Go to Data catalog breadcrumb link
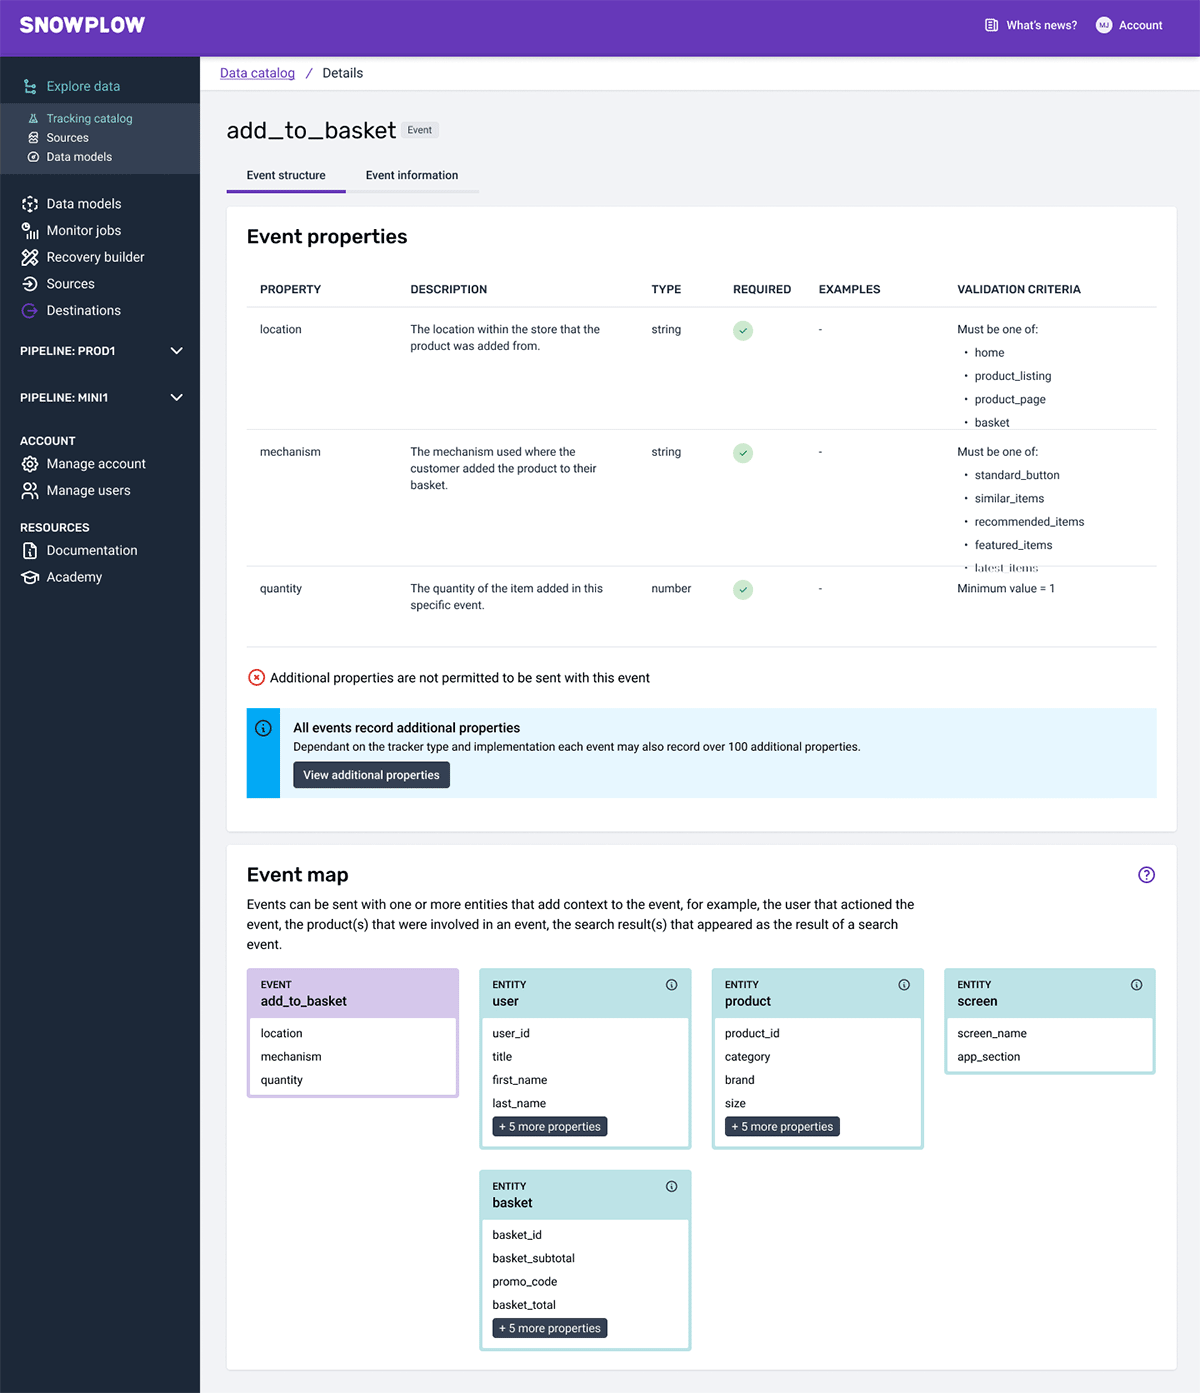This screenshot has height=1393, width=1200. pos(257,73)
